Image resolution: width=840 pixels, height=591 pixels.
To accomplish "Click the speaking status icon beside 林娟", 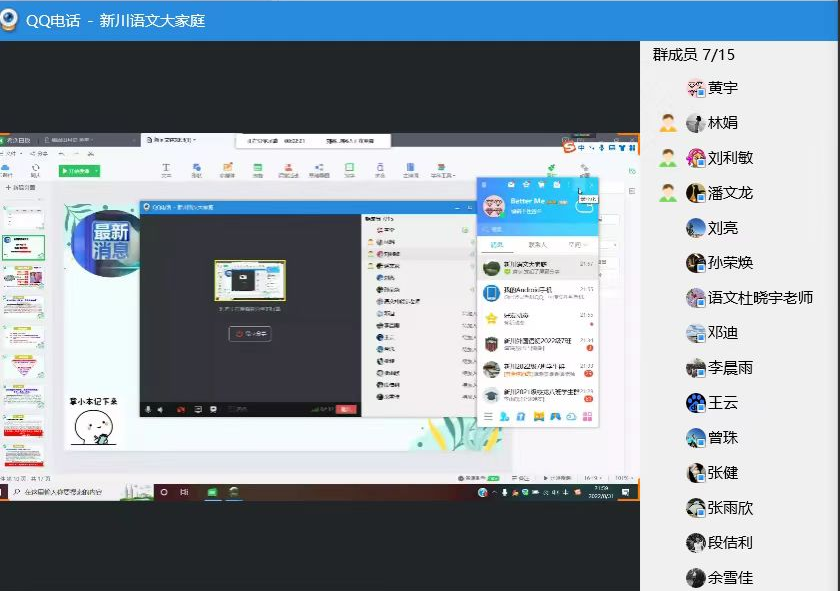I will [668, 123].
